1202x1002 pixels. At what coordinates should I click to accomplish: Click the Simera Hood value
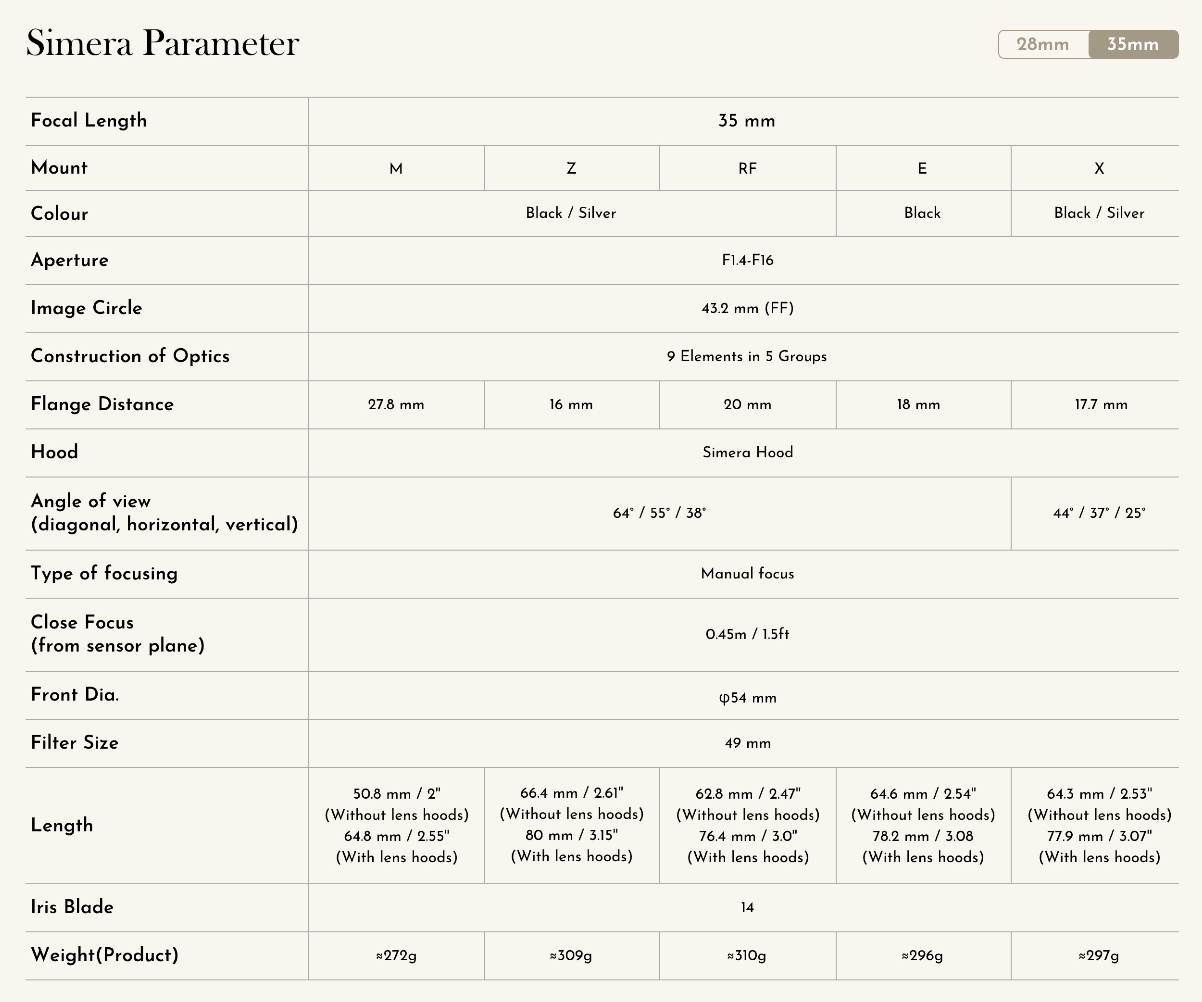(747, 452)
